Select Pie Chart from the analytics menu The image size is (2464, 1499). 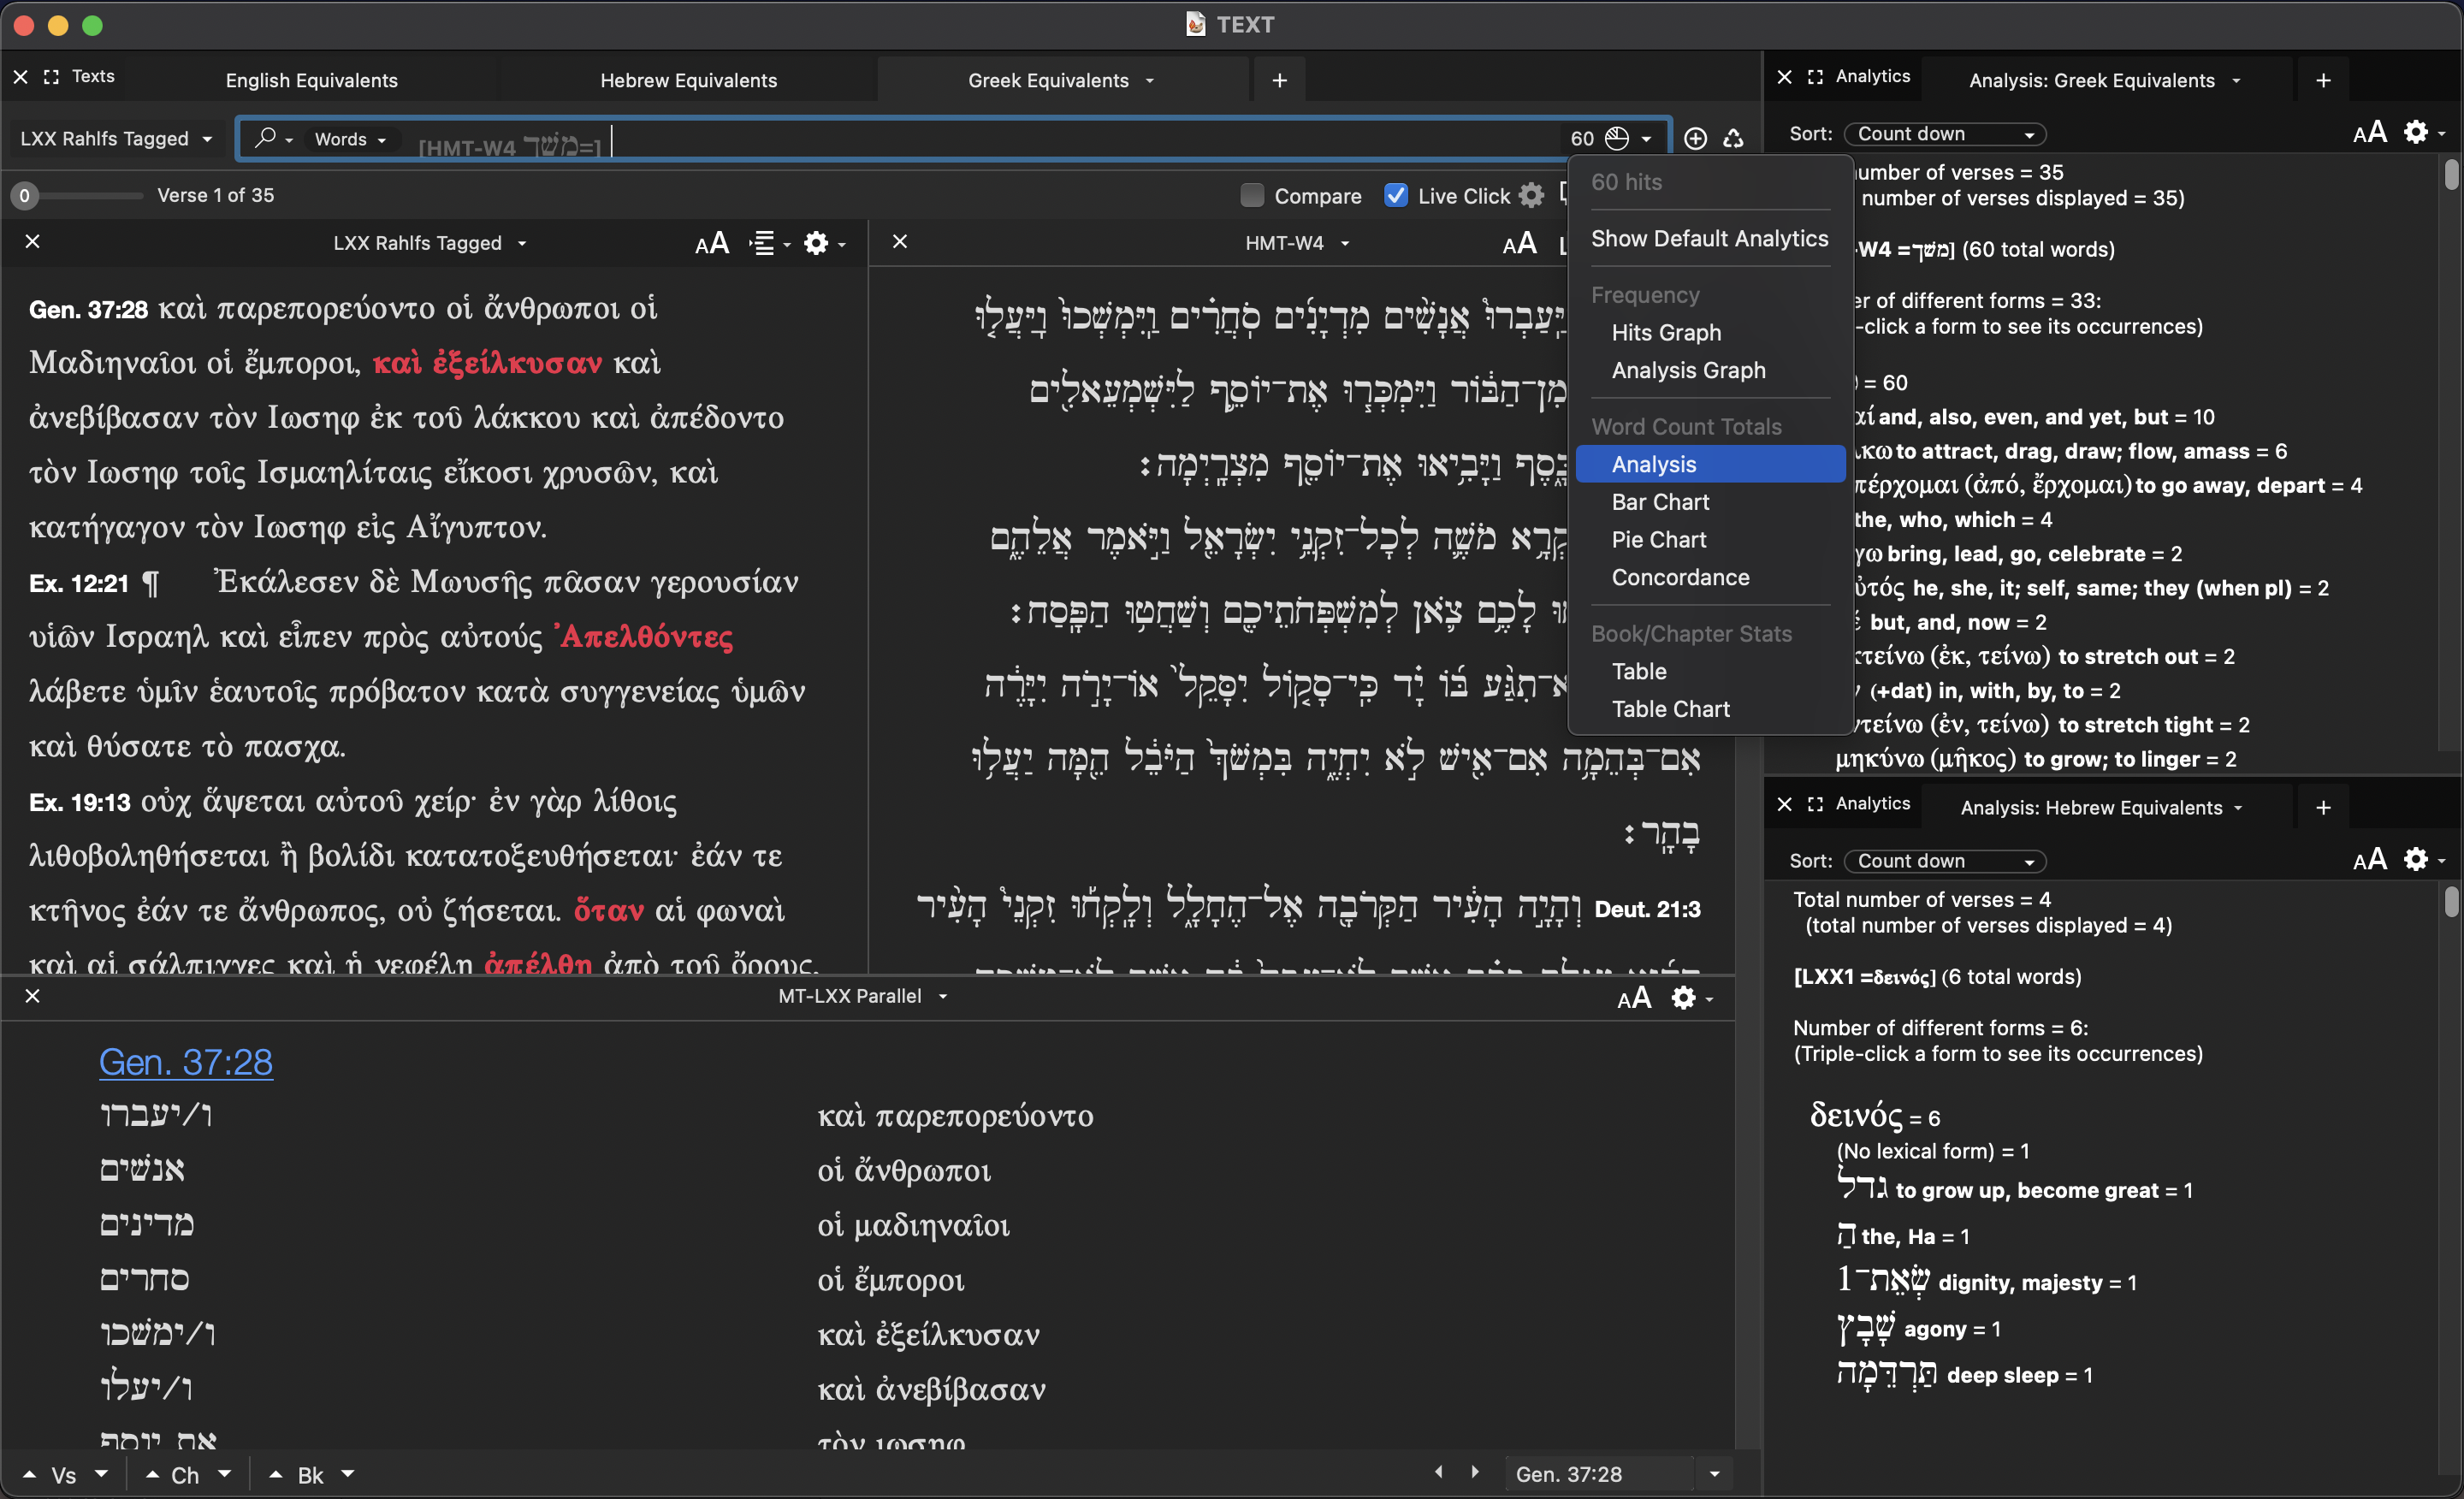click(x=1658, y=539)
